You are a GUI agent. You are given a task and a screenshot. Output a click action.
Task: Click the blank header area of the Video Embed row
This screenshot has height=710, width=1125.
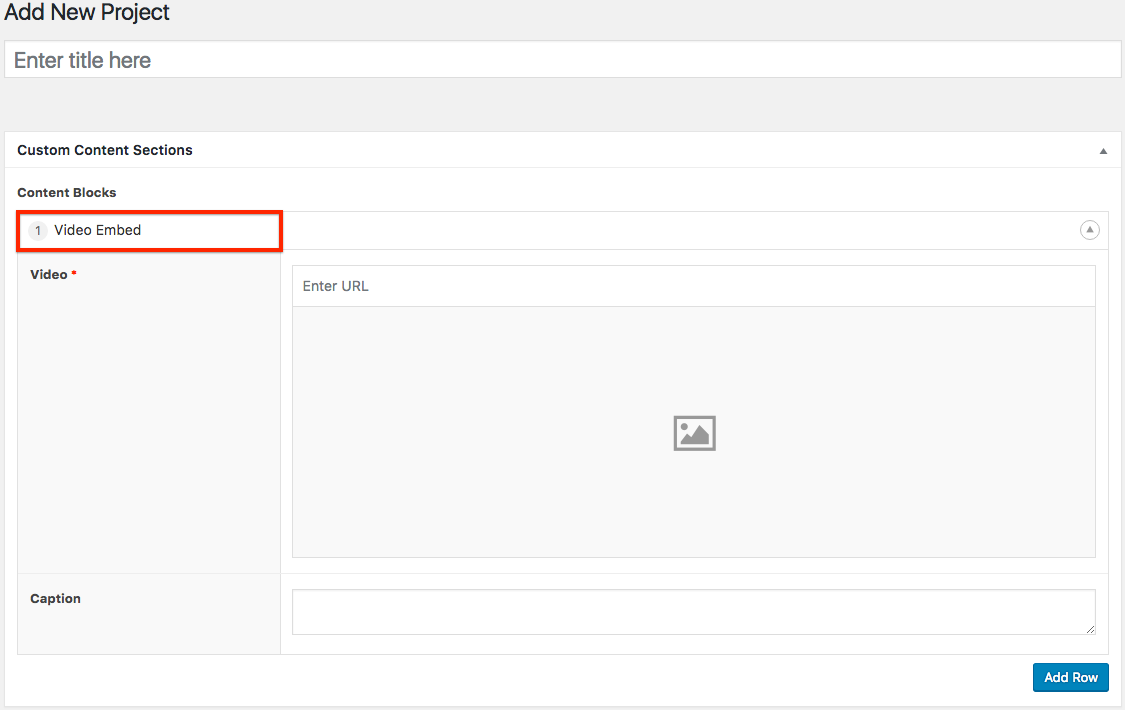(x=680, y=230)
